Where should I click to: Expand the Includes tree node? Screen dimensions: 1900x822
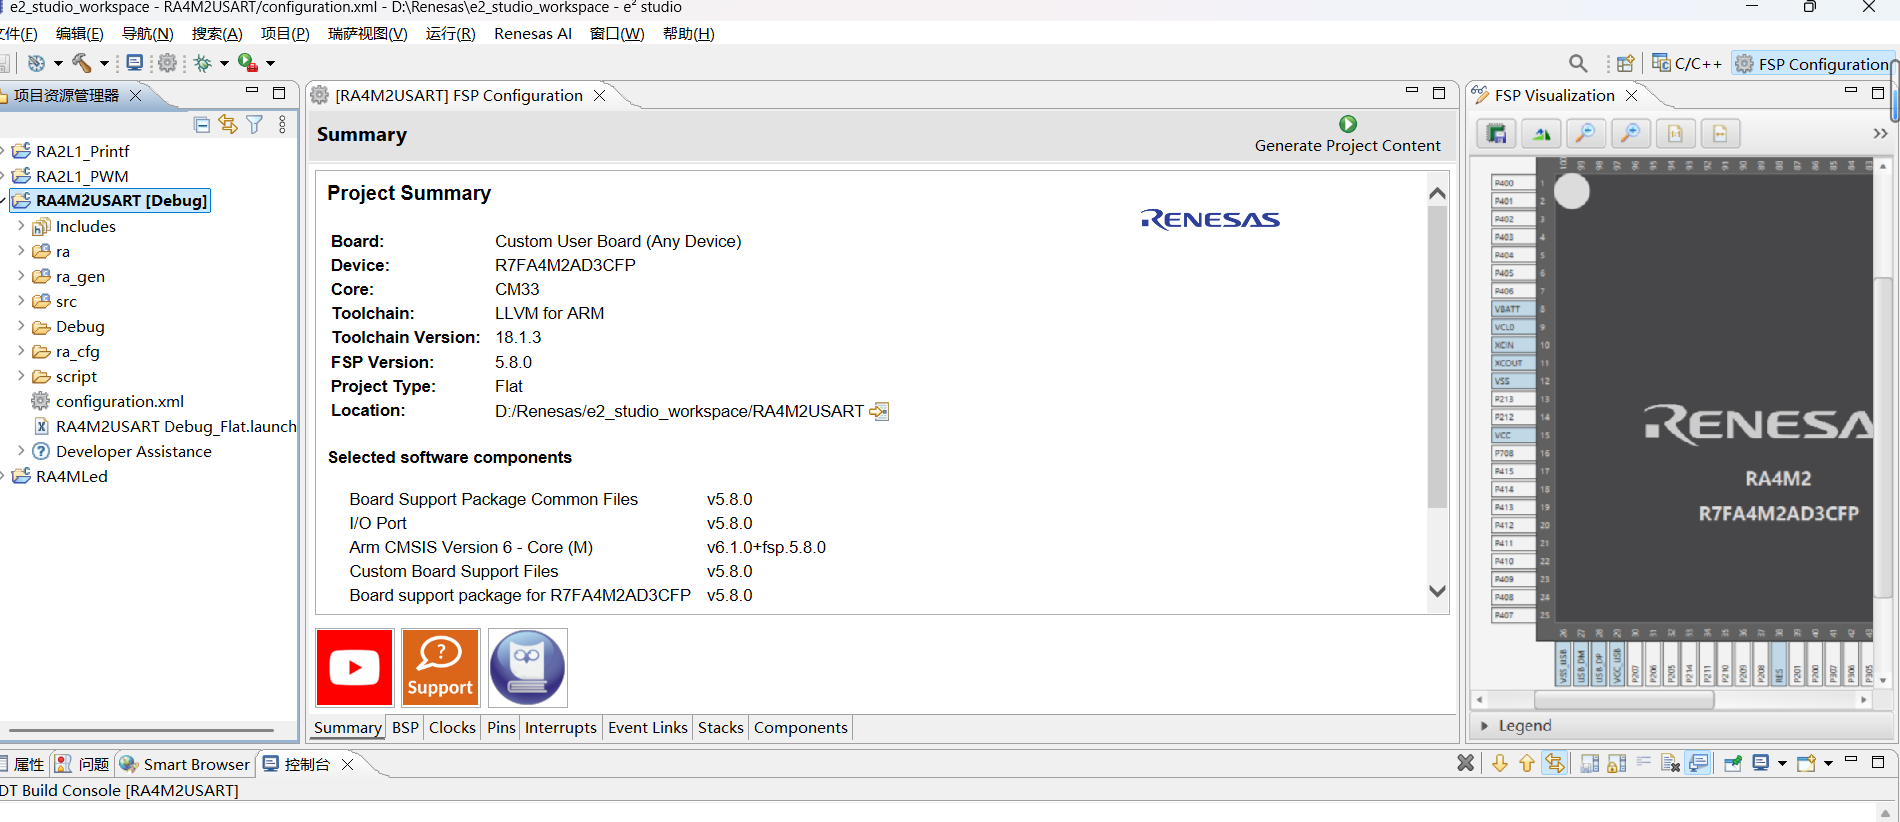pyautogui.click(x=21, y=226)
